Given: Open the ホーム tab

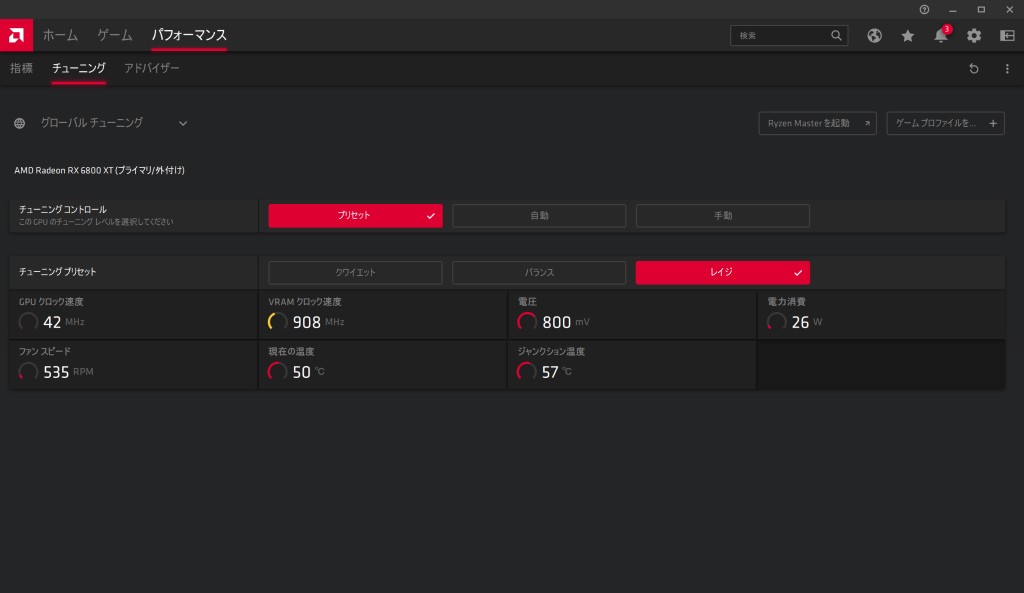Looking at the screenshot, I should pos(60,35).
